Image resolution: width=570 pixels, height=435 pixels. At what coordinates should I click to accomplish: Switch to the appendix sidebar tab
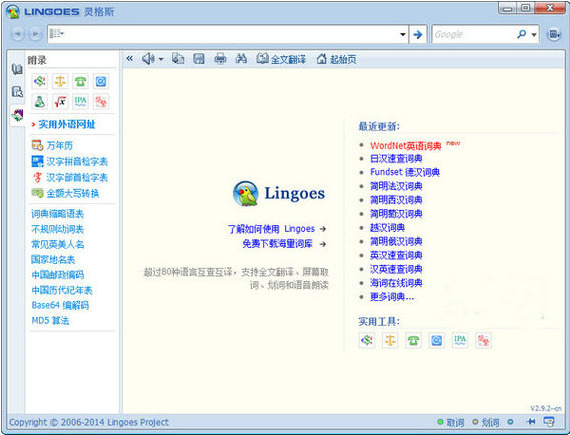[x=17, y=115]
